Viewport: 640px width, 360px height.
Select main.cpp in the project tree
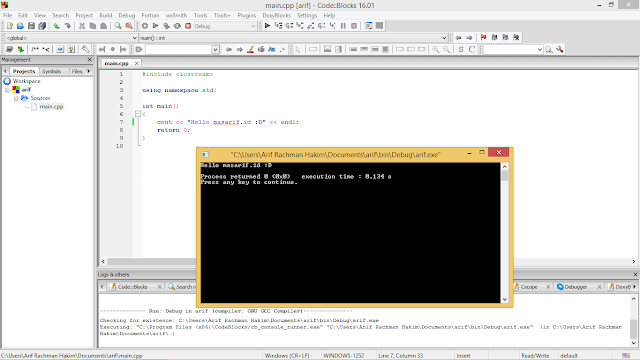51,107
